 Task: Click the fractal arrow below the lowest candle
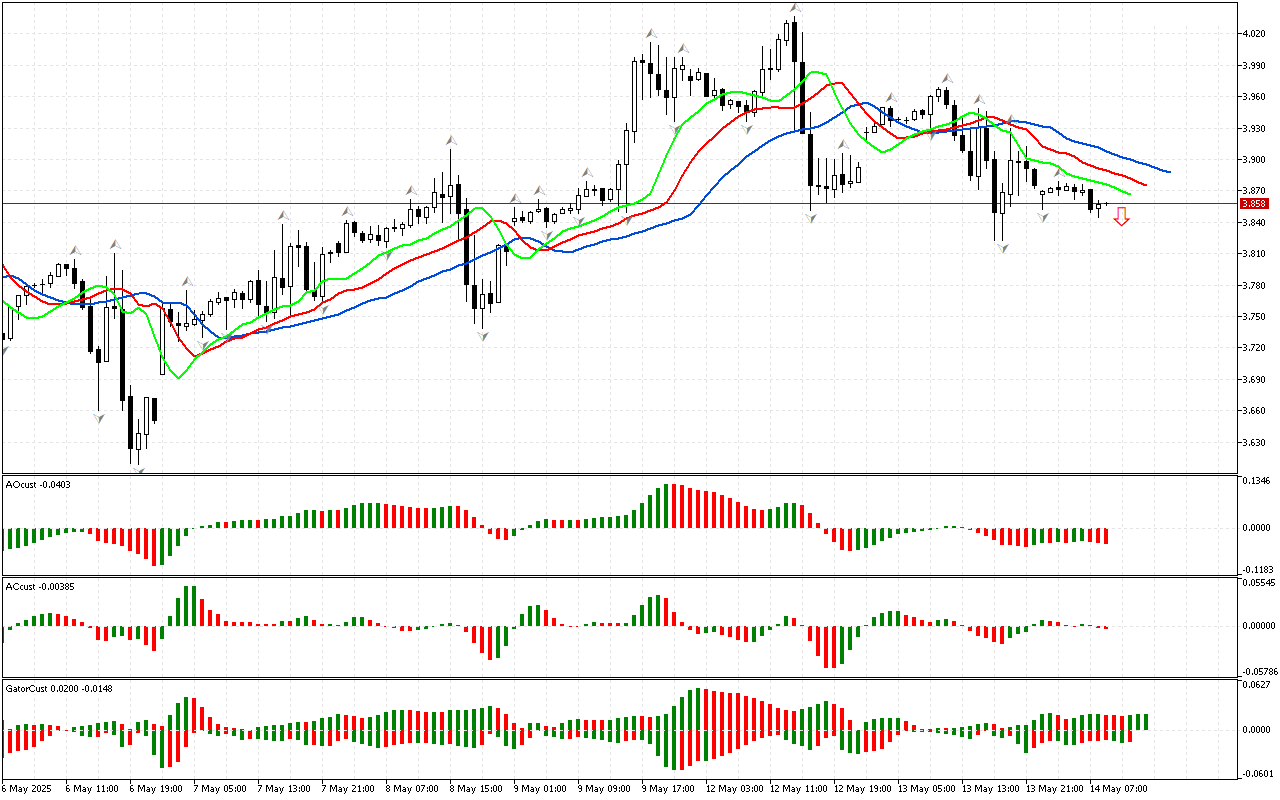(x=138, y=467)
